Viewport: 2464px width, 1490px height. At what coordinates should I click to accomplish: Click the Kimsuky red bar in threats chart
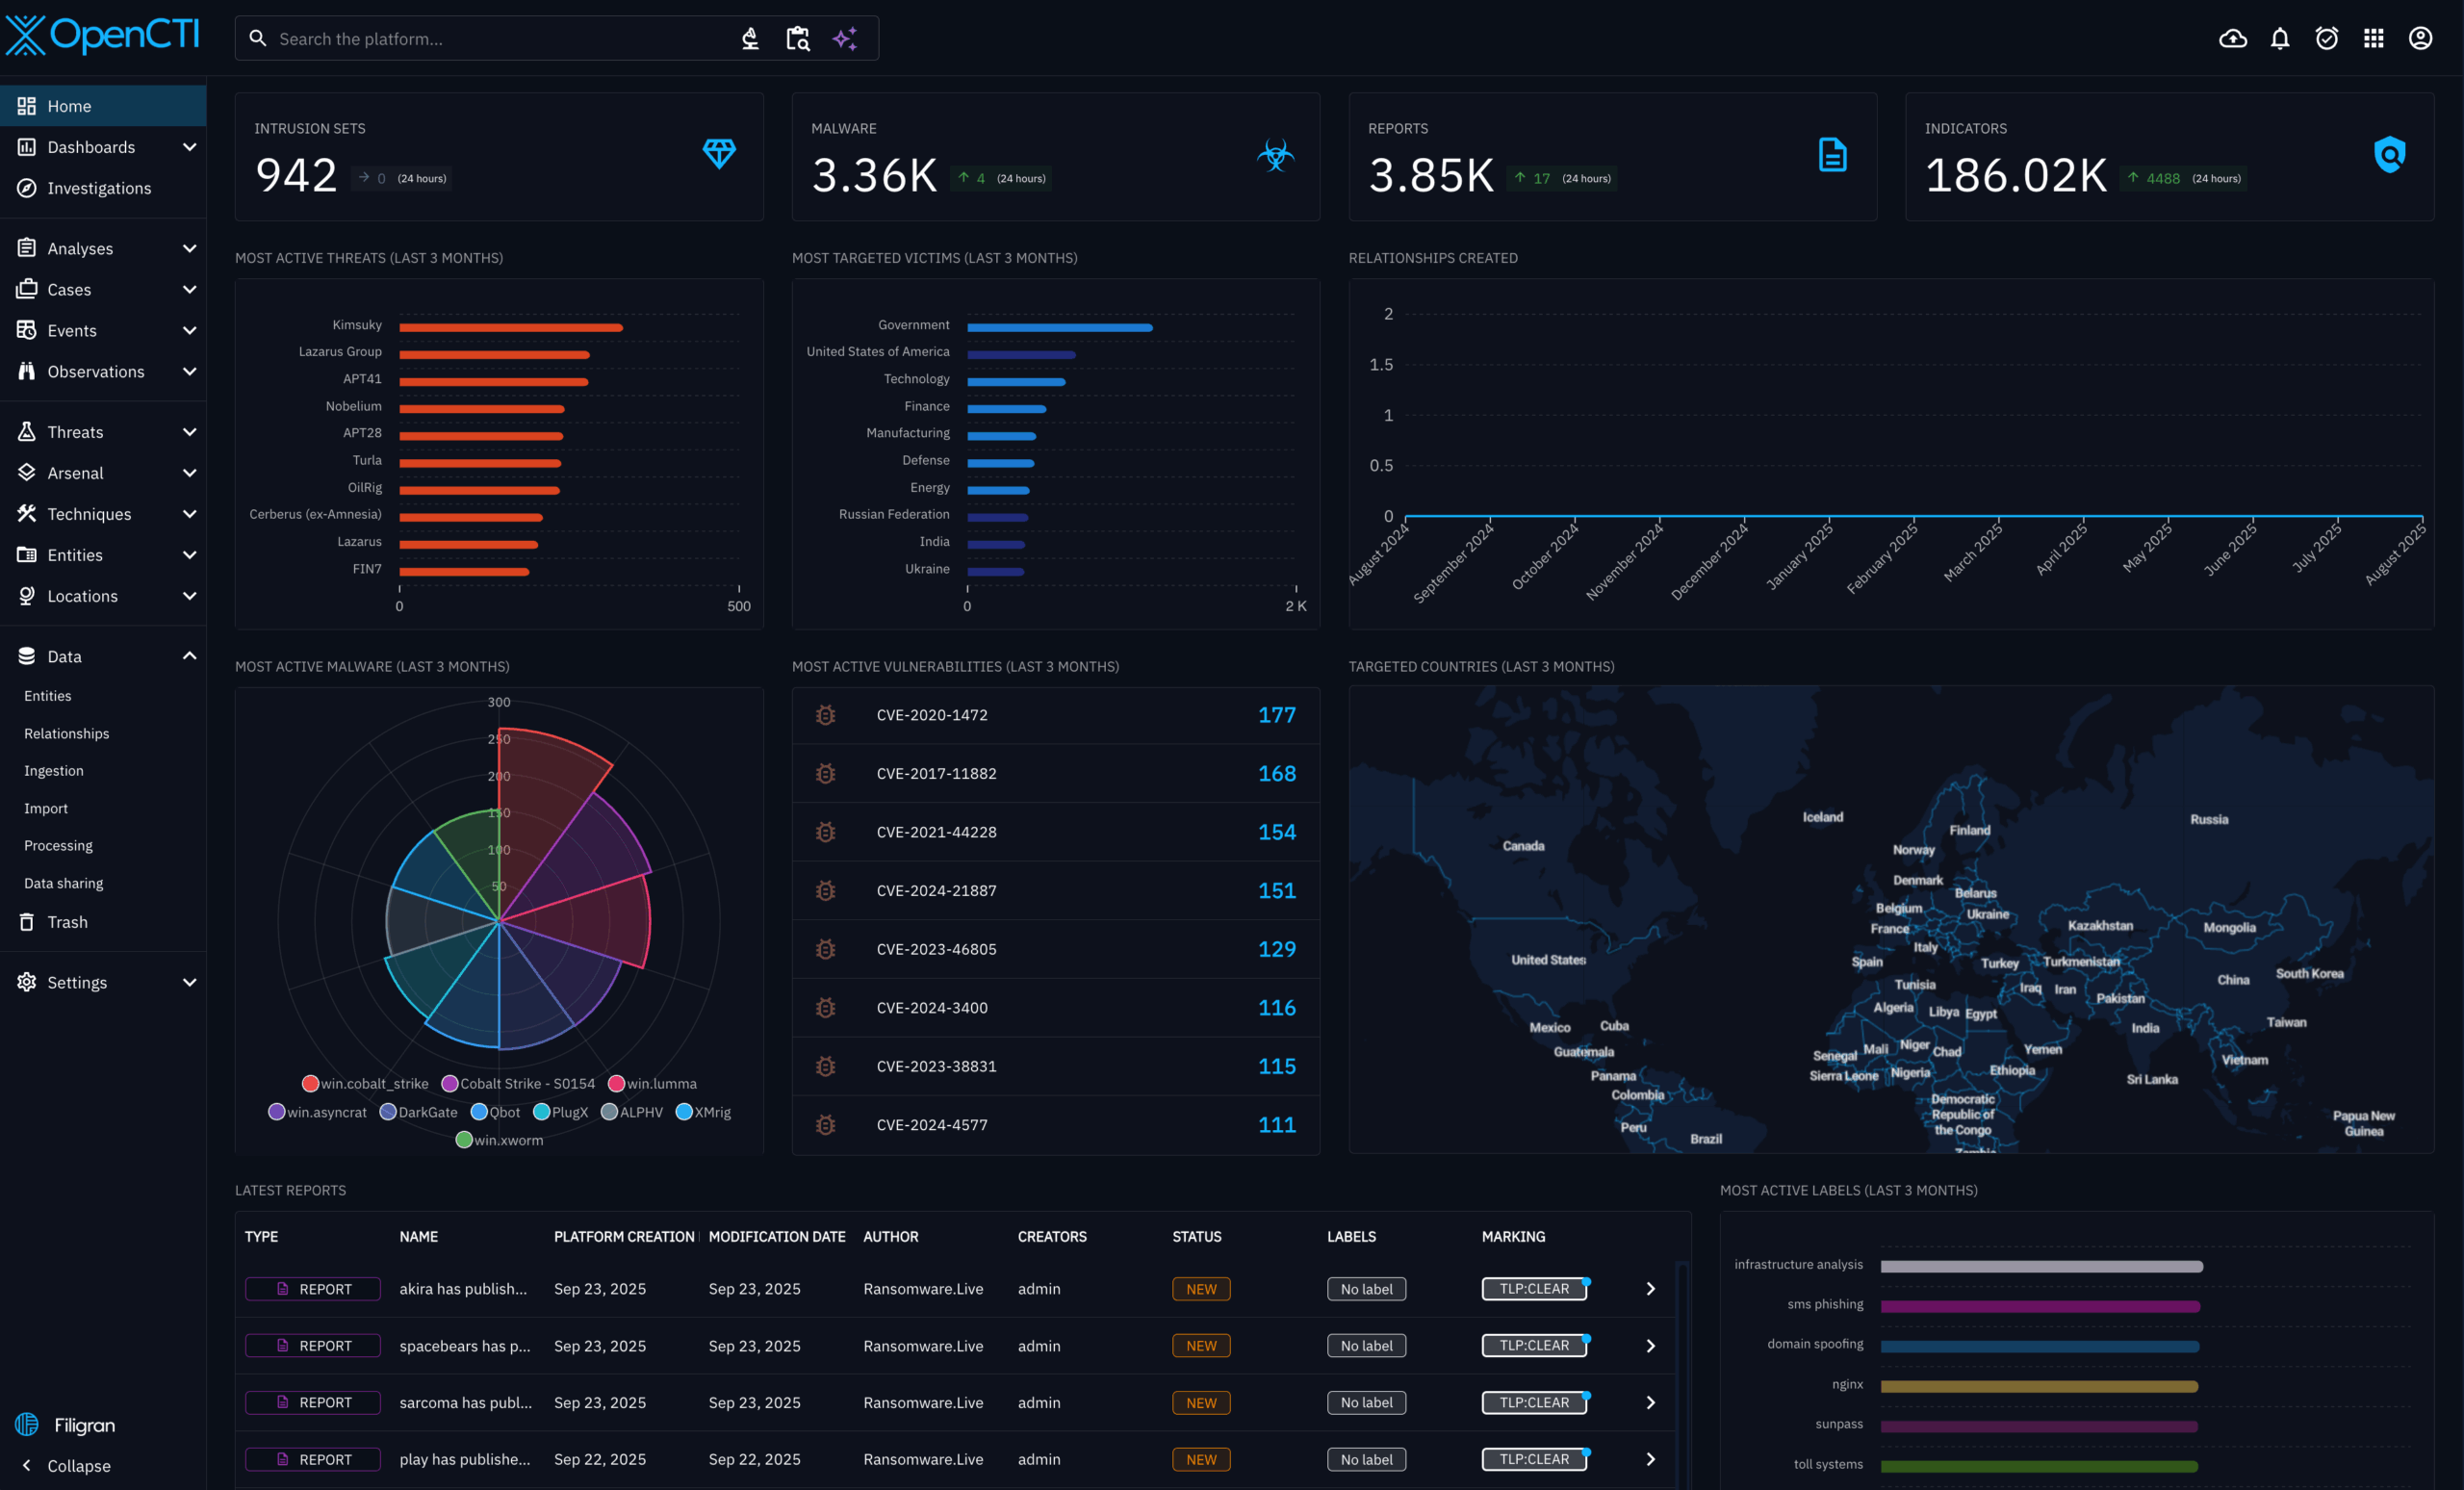click(x=510, y=327)
